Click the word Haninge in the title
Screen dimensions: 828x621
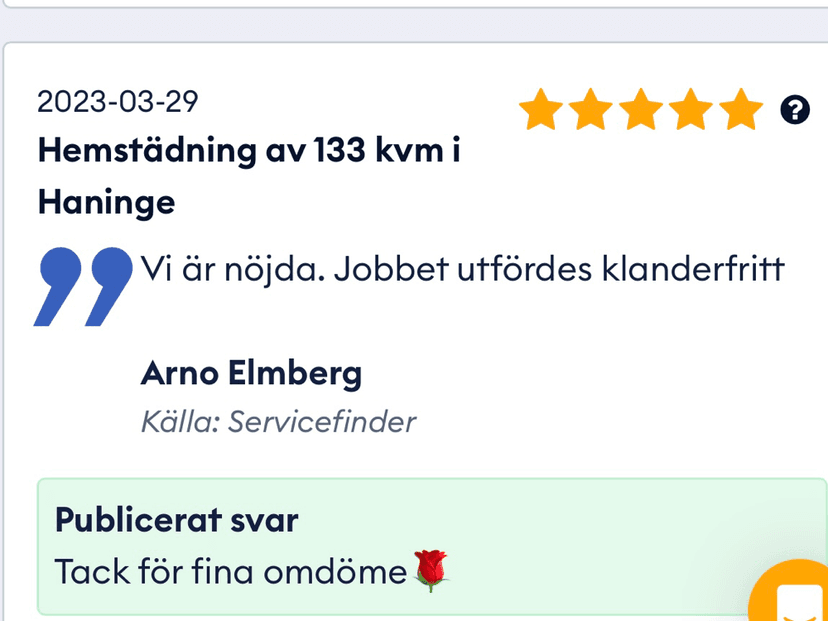(x=106, y=203)
